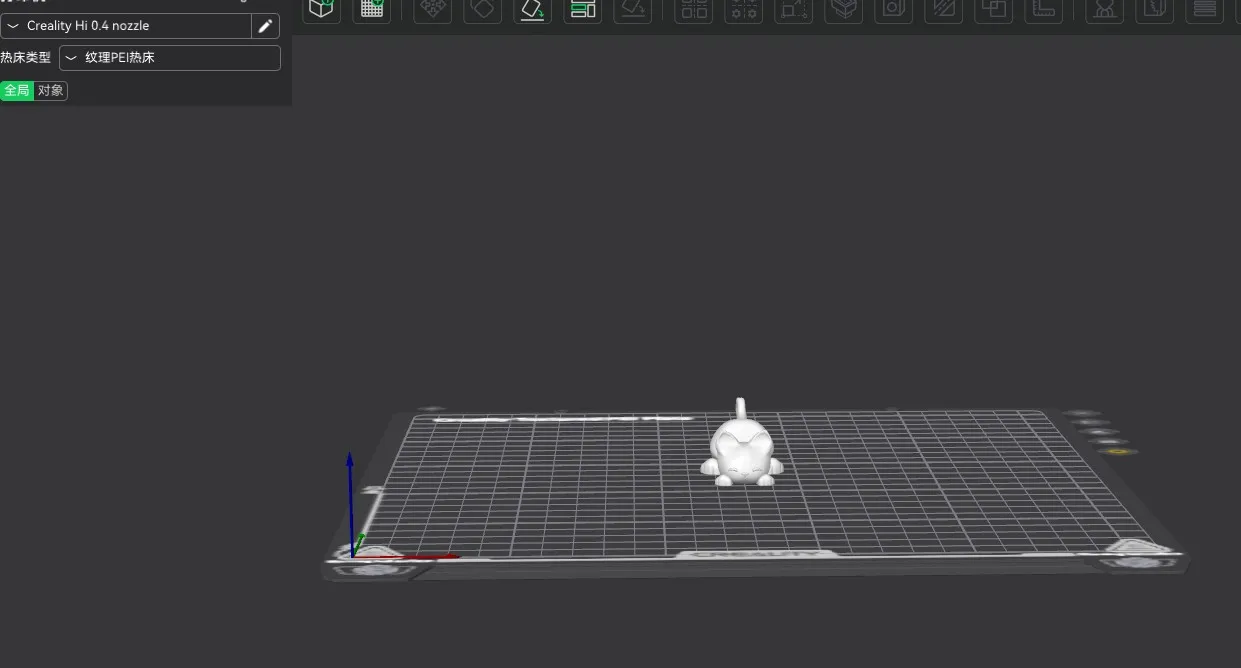
Task: Select the rotate diamond icon
Action: (x=483, y=9)
